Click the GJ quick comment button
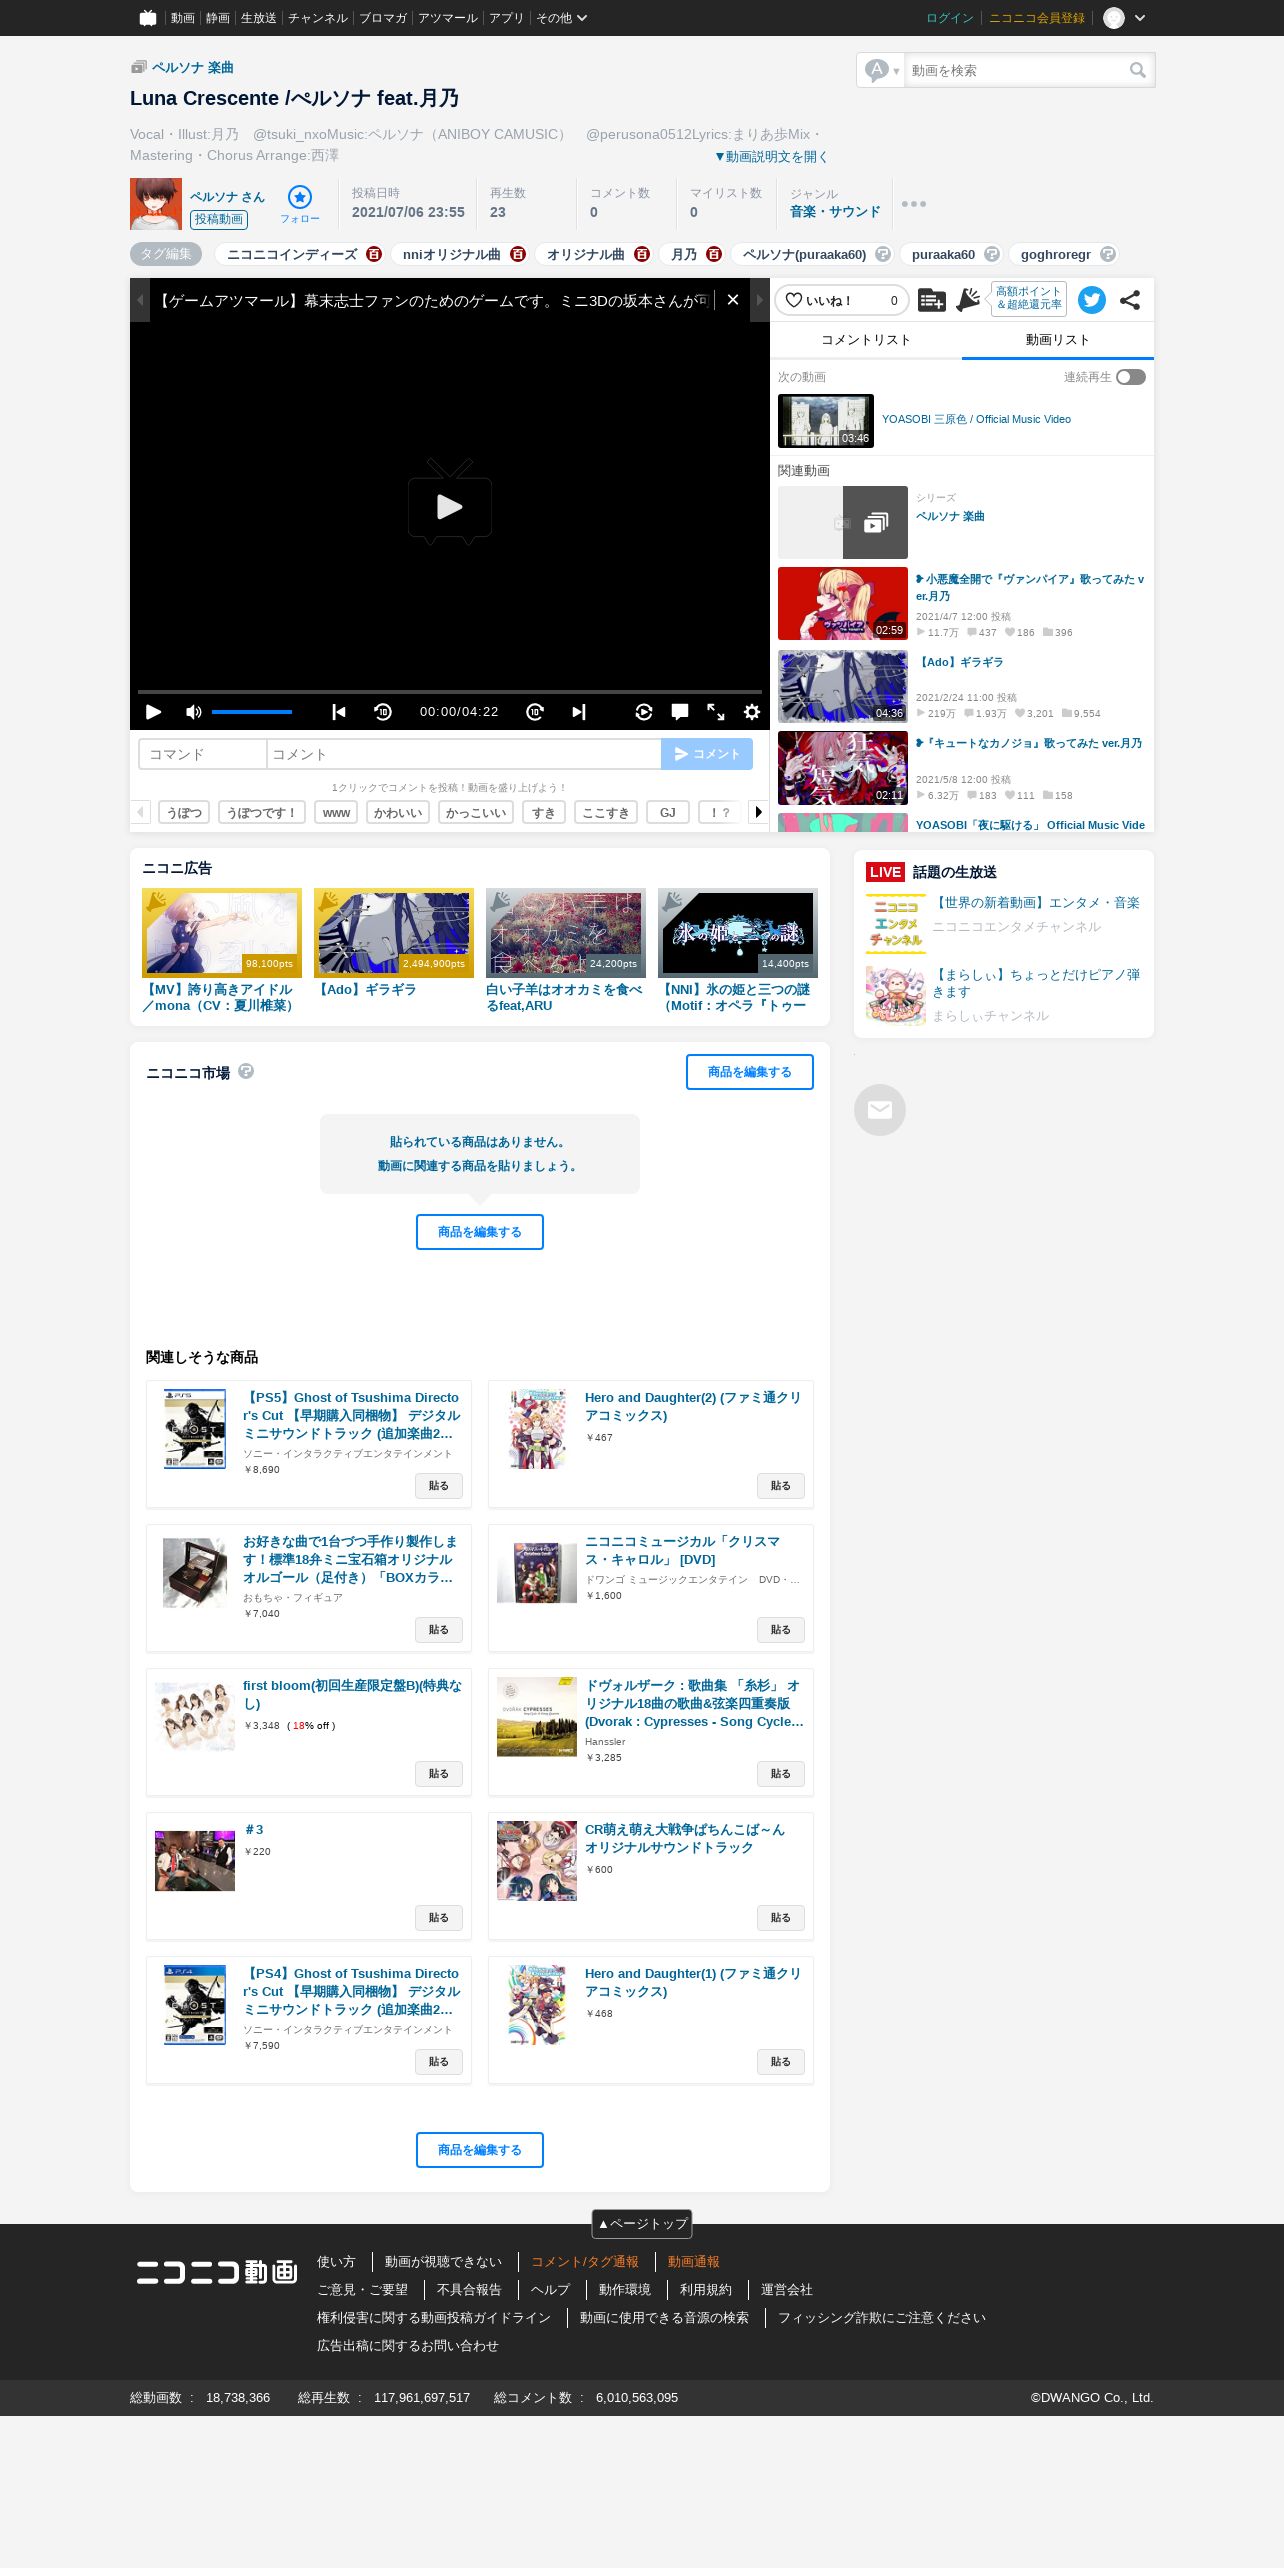This screenshot has width=1284, height=2568. pos(668,812)
